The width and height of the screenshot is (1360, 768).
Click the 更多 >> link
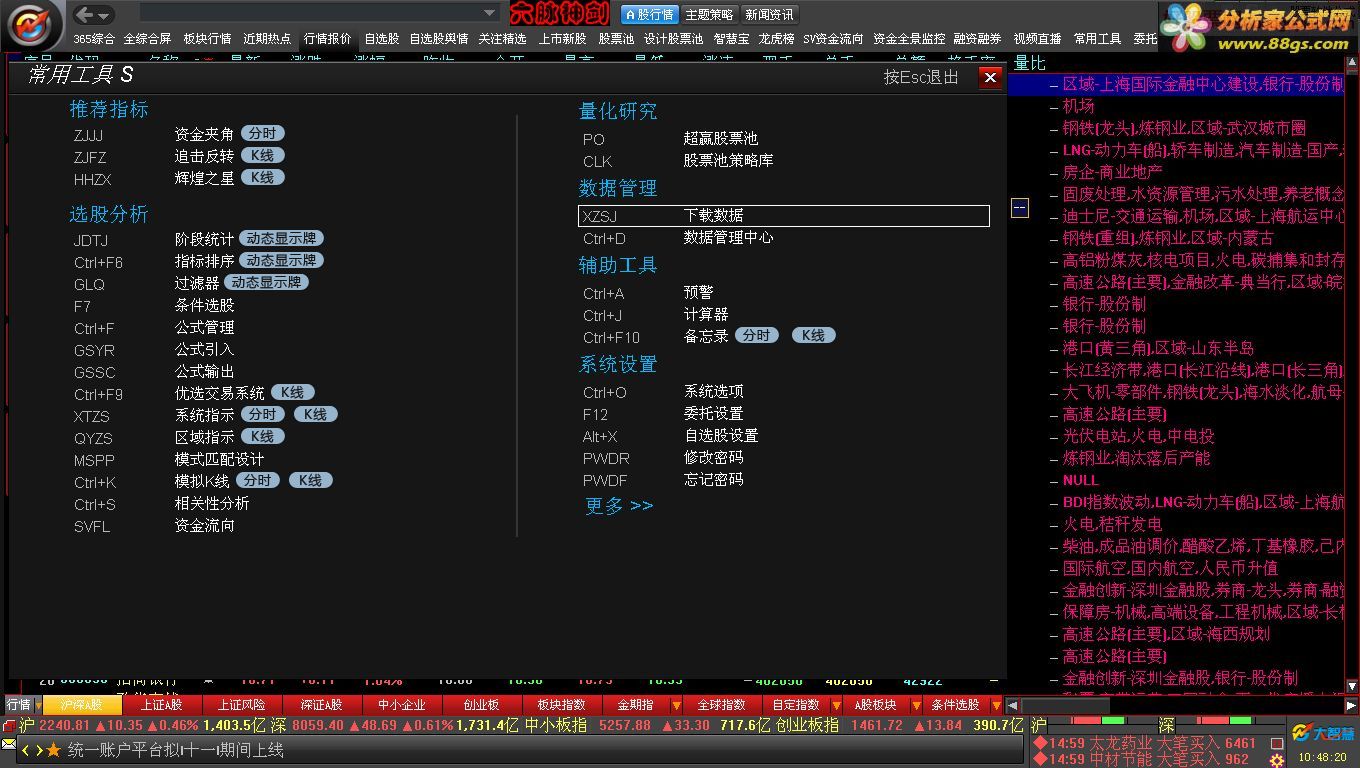click(619, 506)
